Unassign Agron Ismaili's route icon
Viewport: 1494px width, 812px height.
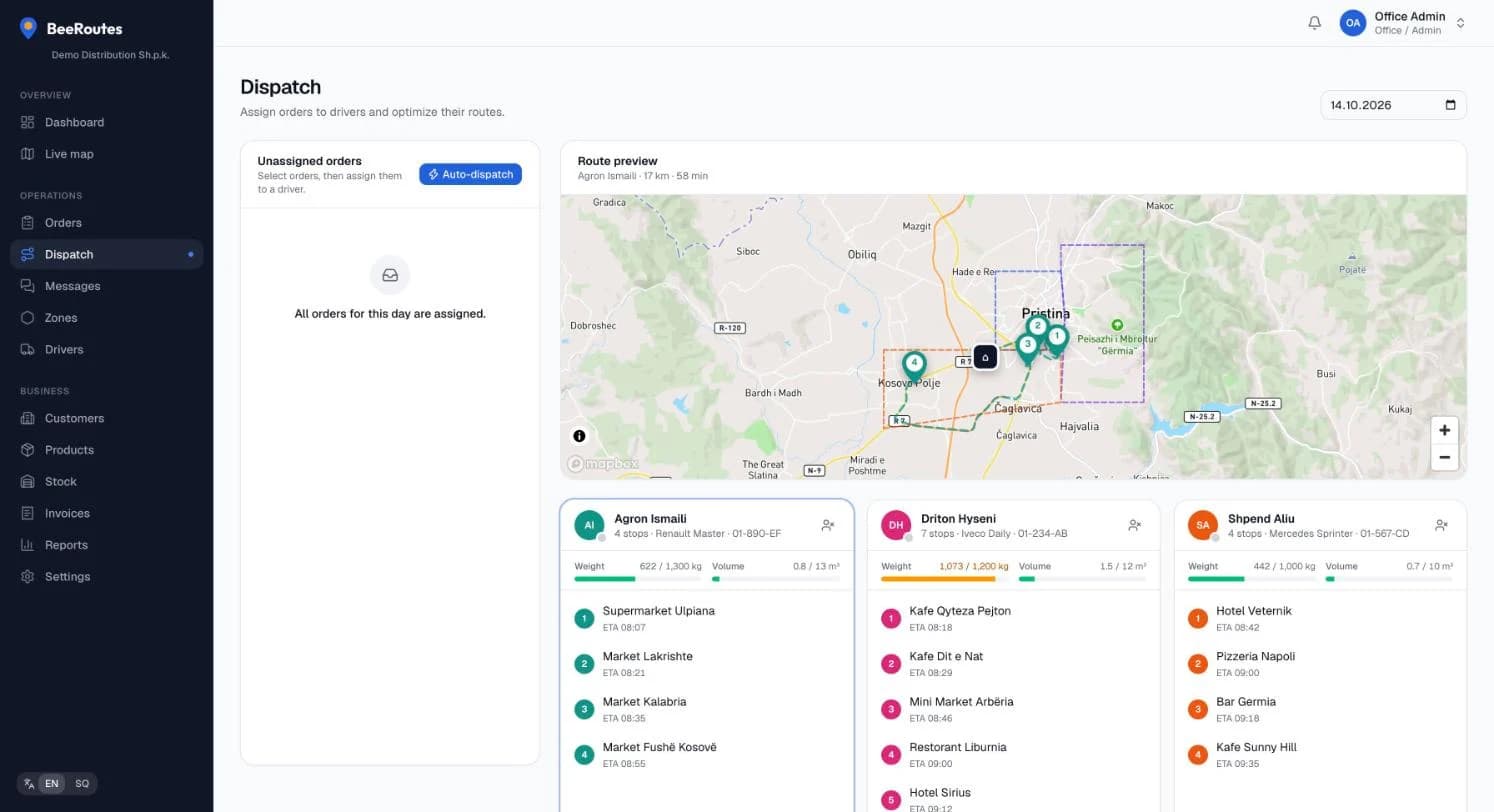coord(827,525)
